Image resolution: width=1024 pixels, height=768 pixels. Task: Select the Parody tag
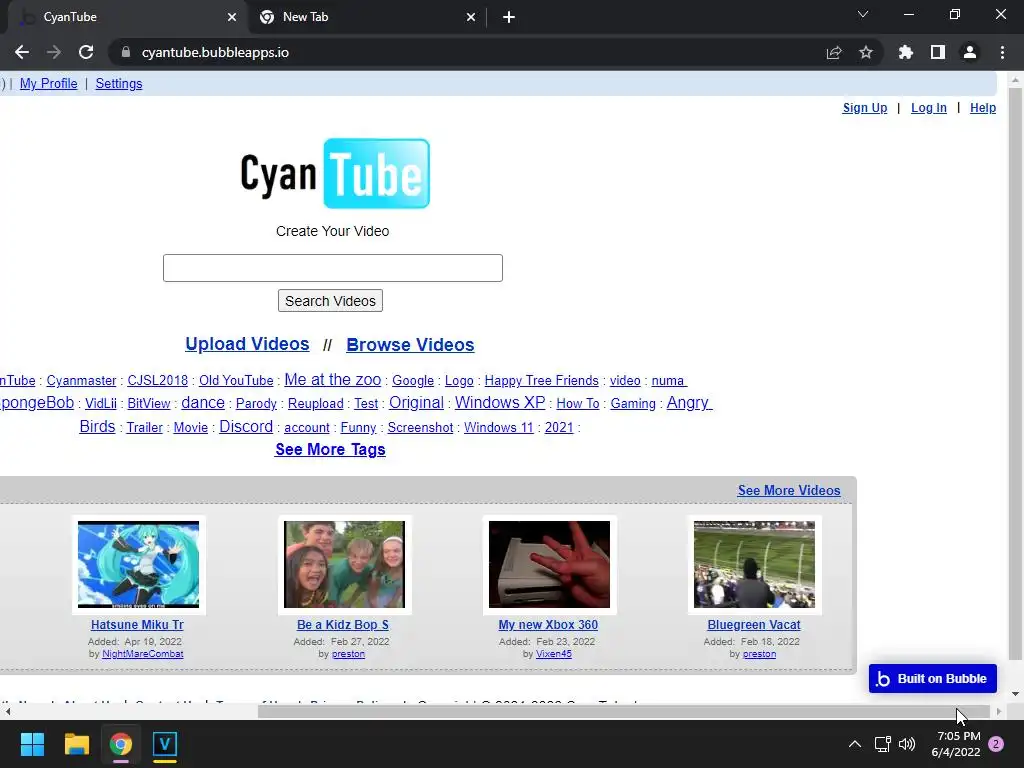(256, 404)
